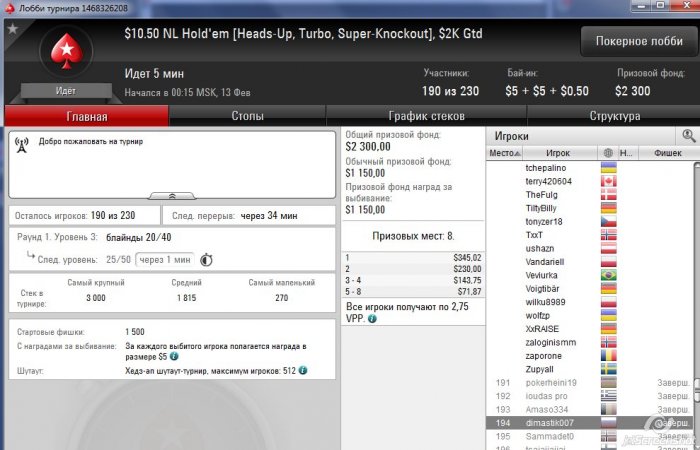Sort players by Фишек column header

click(668, 153)
